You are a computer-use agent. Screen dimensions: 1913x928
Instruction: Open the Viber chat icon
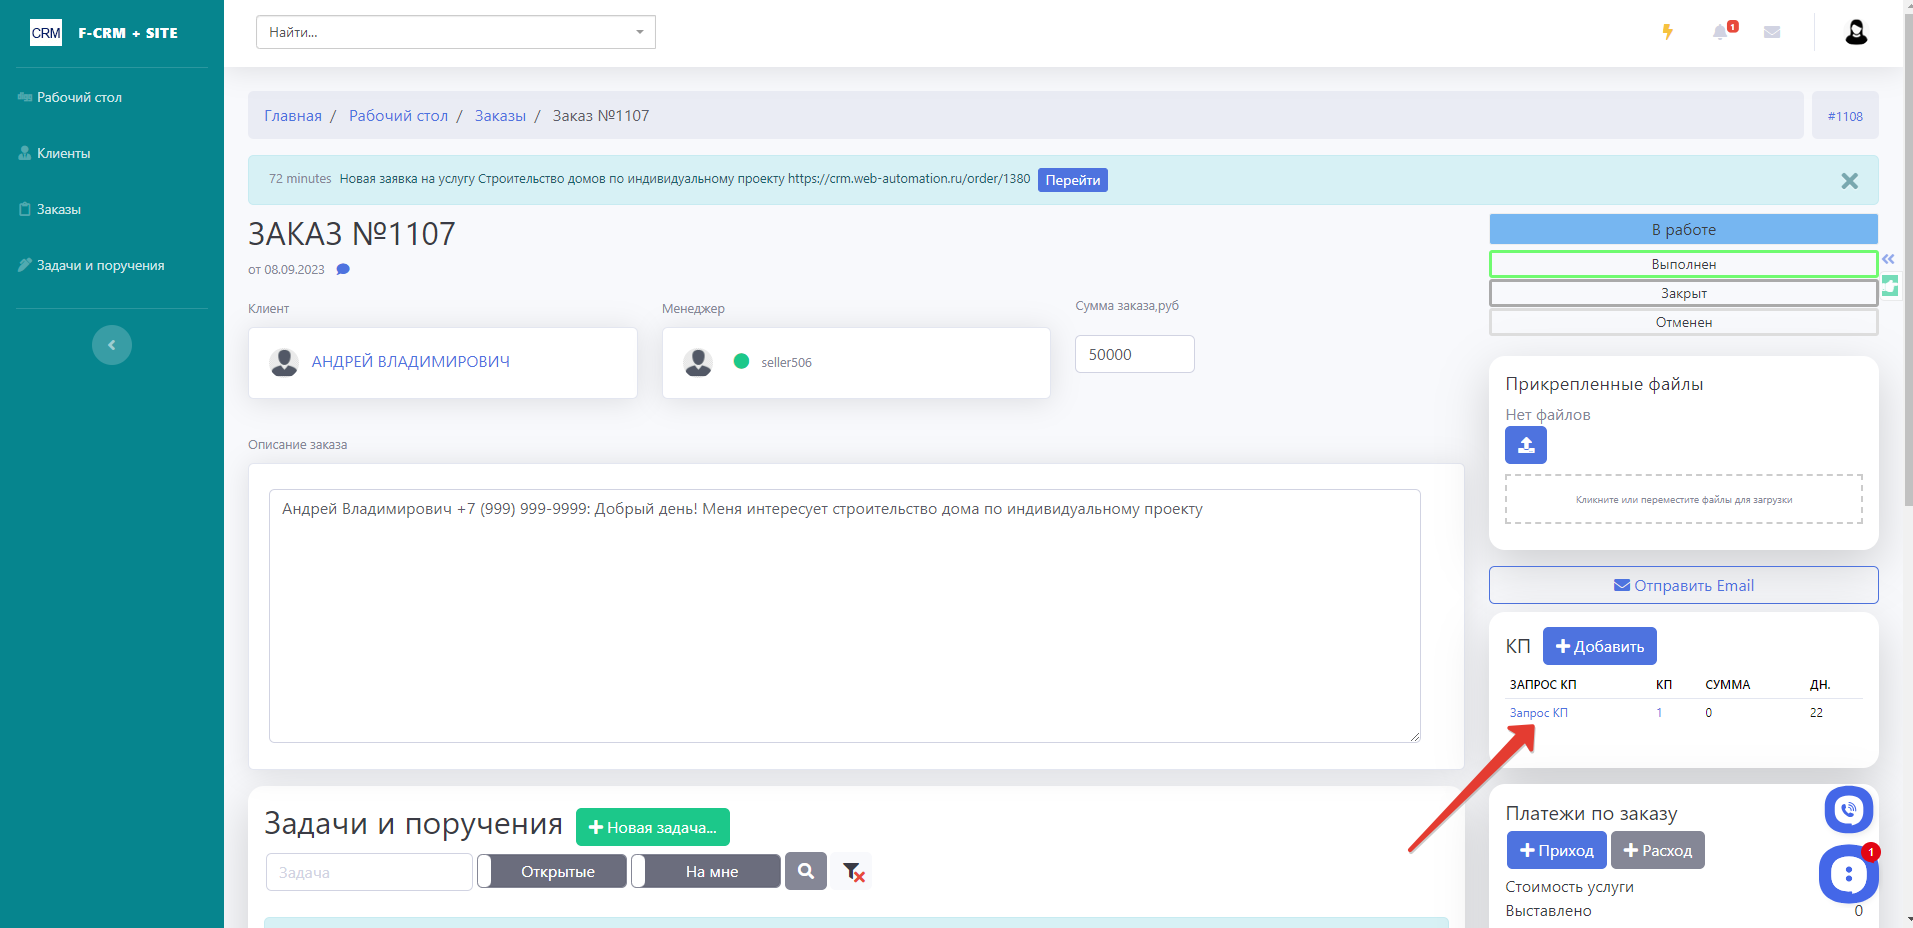pyautogui.click(x=1848, y=809)
